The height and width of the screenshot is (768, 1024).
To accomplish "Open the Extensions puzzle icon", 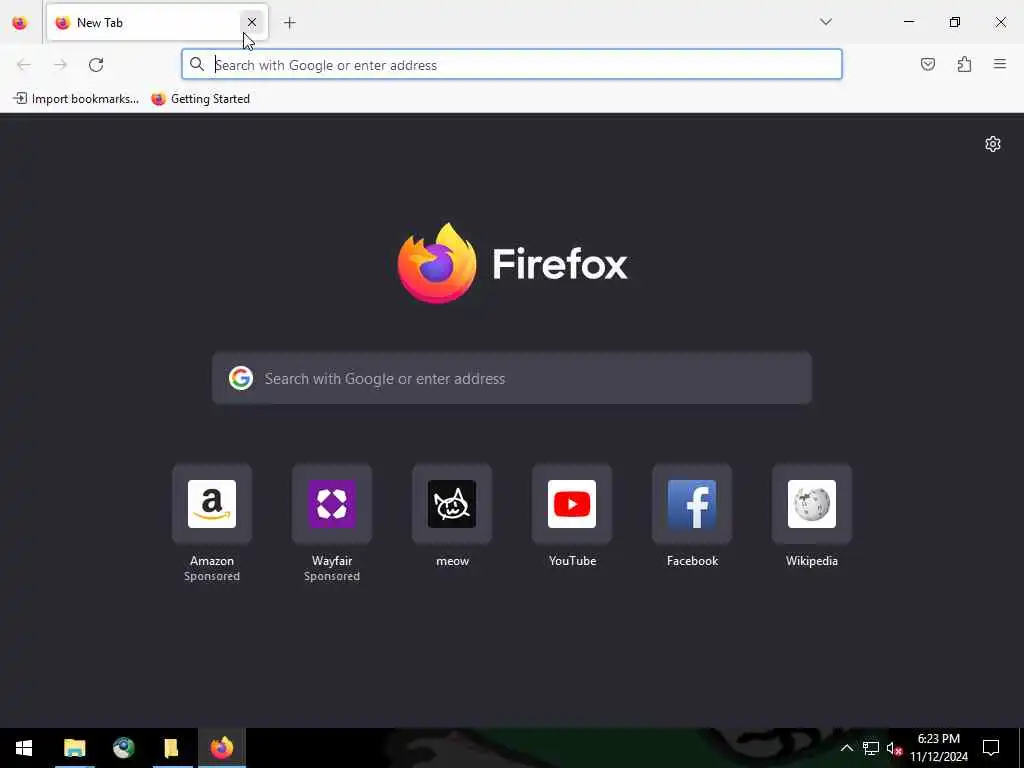I will point(964,64).
